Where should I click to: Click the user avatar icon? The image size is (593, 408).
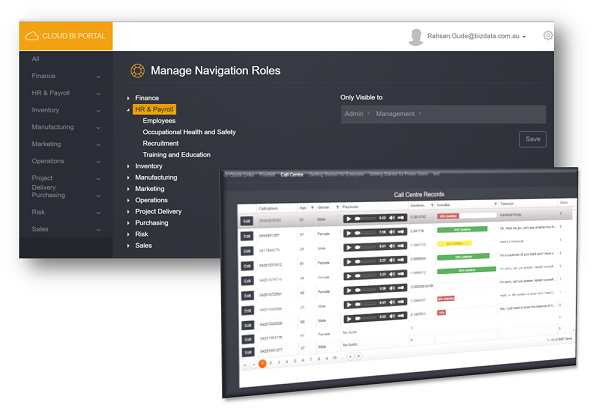416,37
